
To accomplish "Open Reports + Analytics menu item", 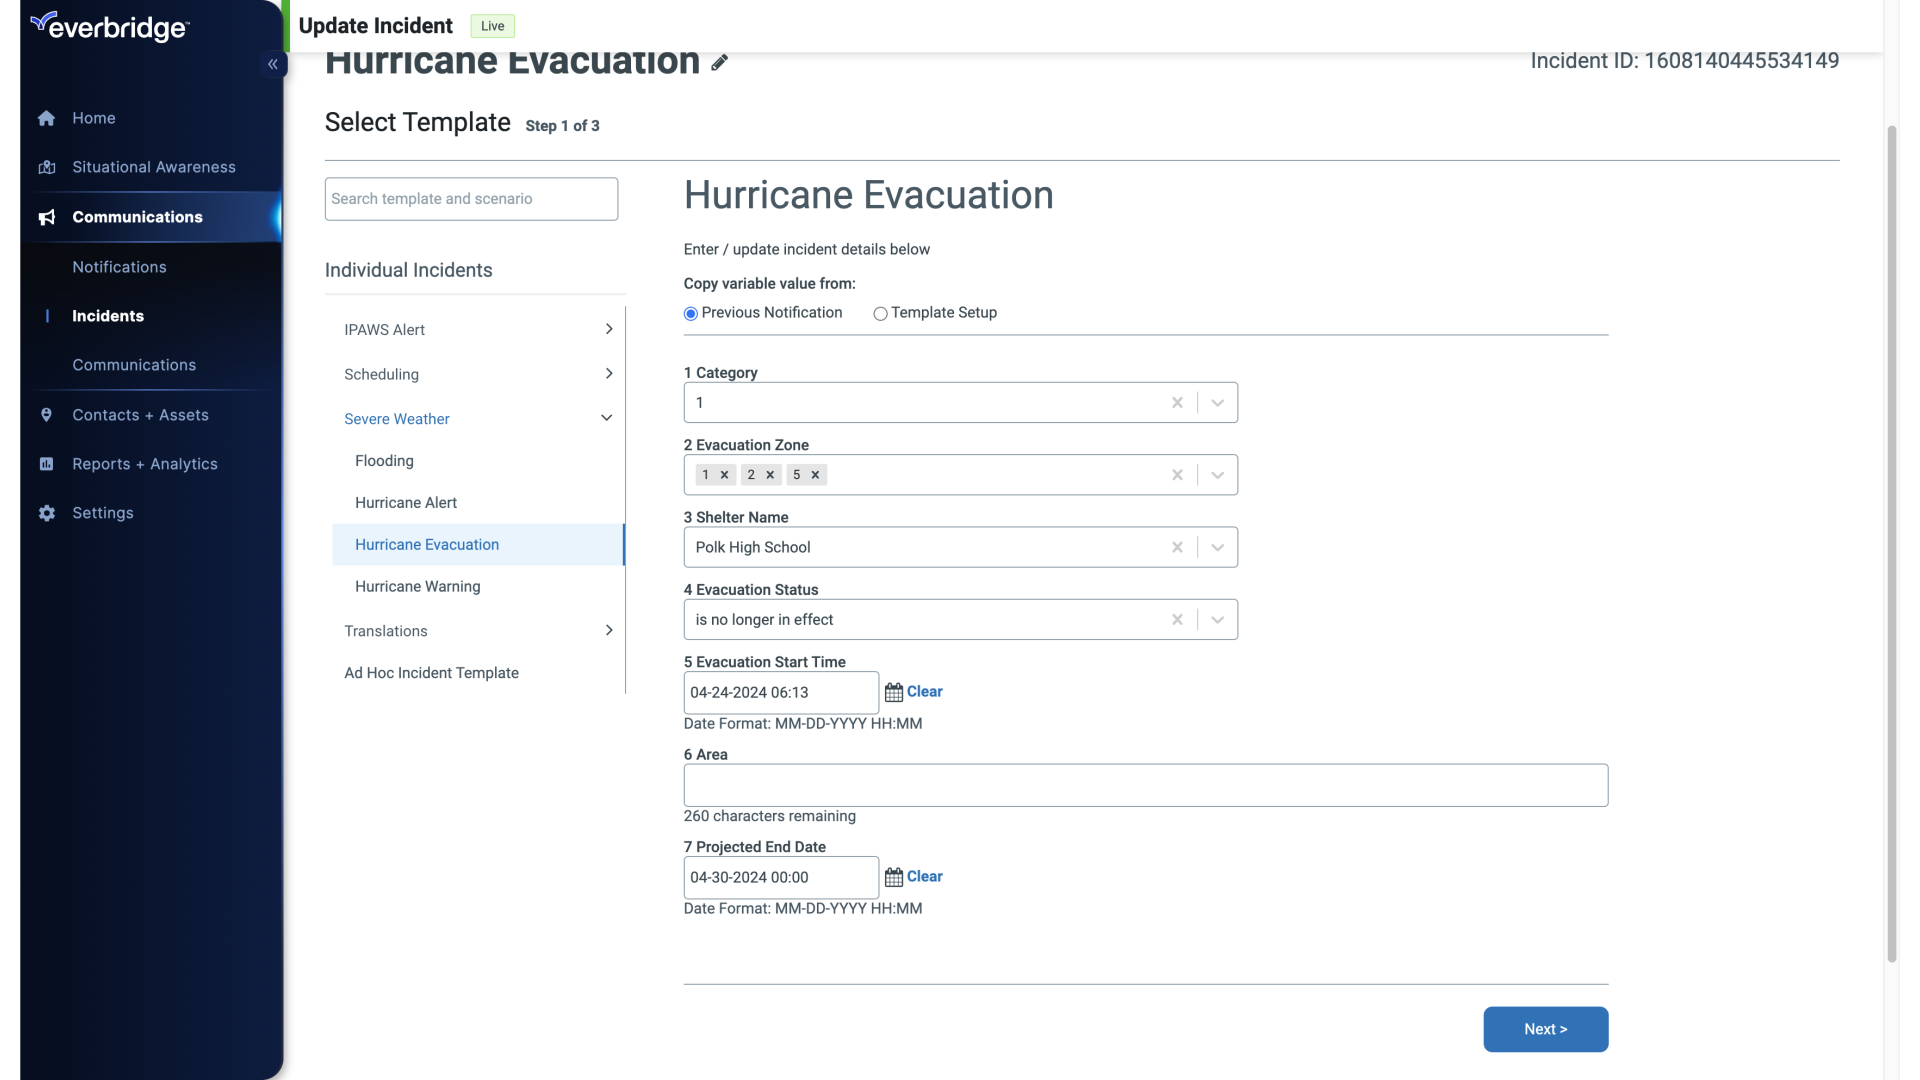I will tap(144, 464).
